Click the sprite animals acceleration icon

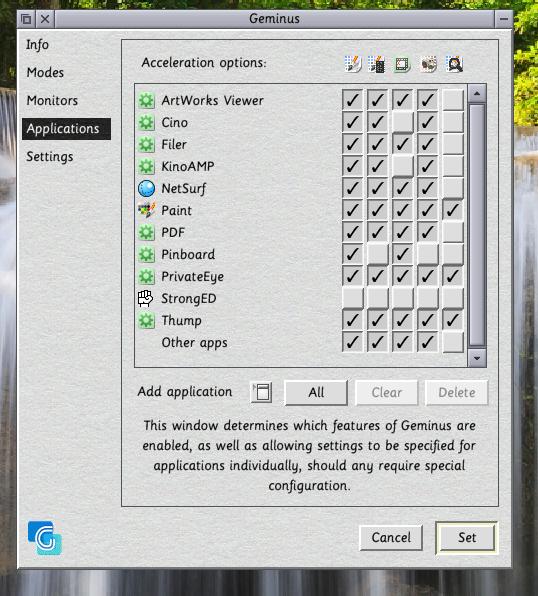pyautogui.click(x=428, y=64)
